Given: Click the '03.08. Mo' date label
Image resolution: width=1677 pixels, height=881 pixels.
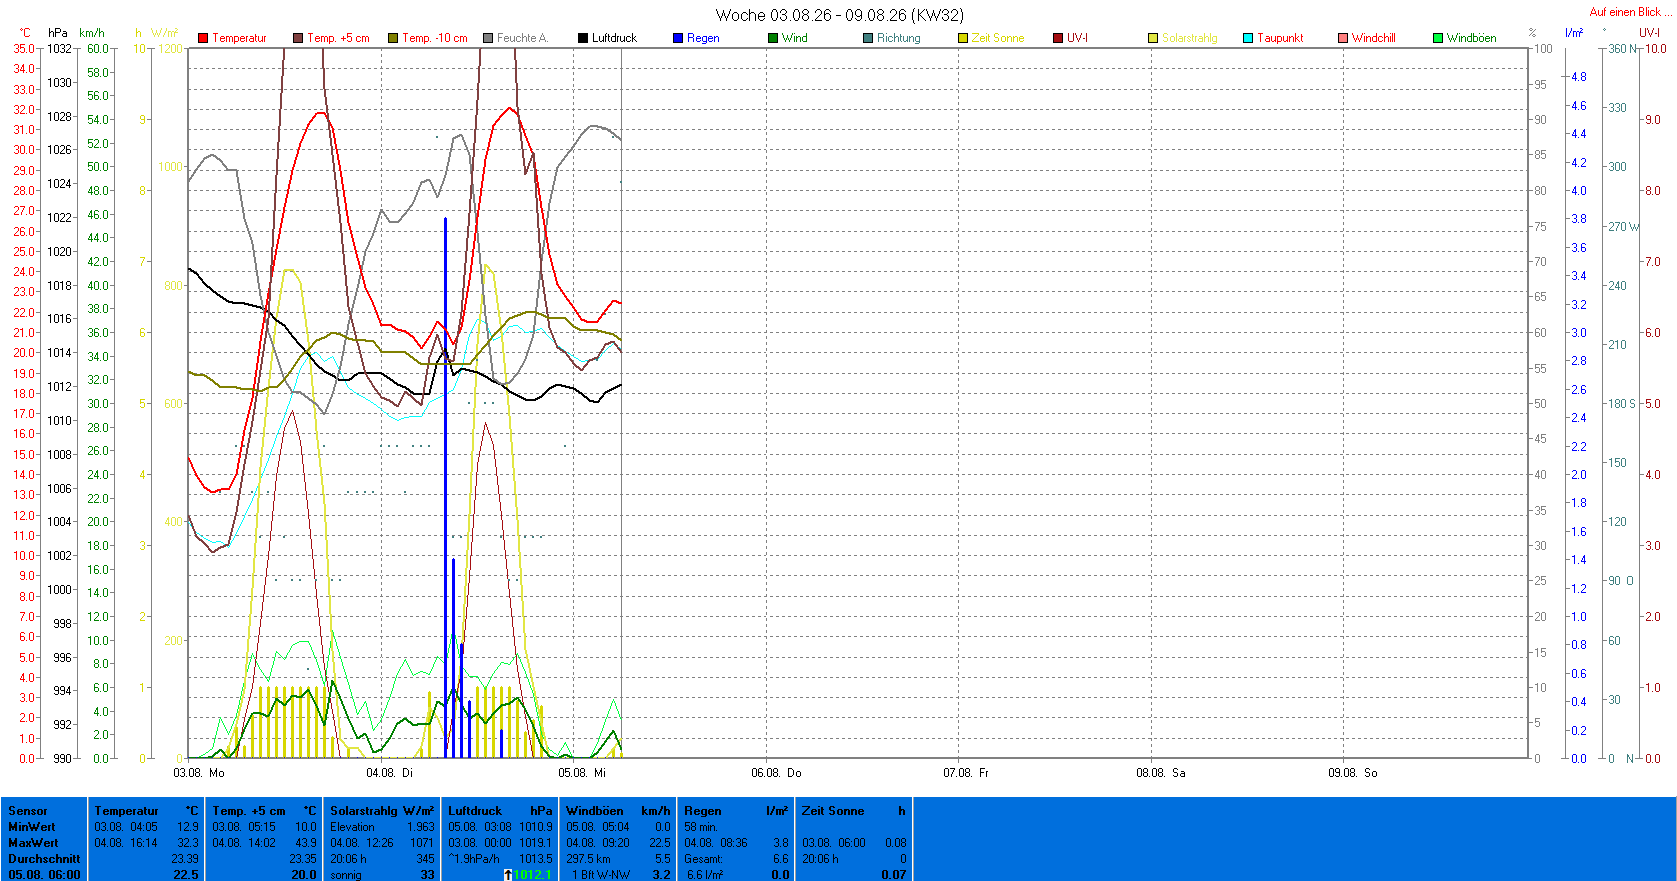Looking at the screenshot, I should pos(199,773).
